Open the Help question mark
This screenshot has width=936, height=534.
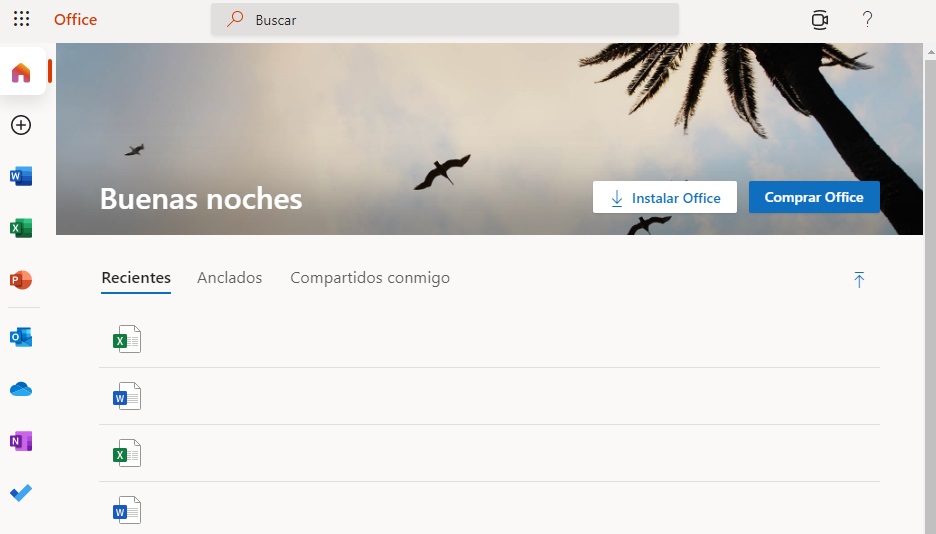867,19
